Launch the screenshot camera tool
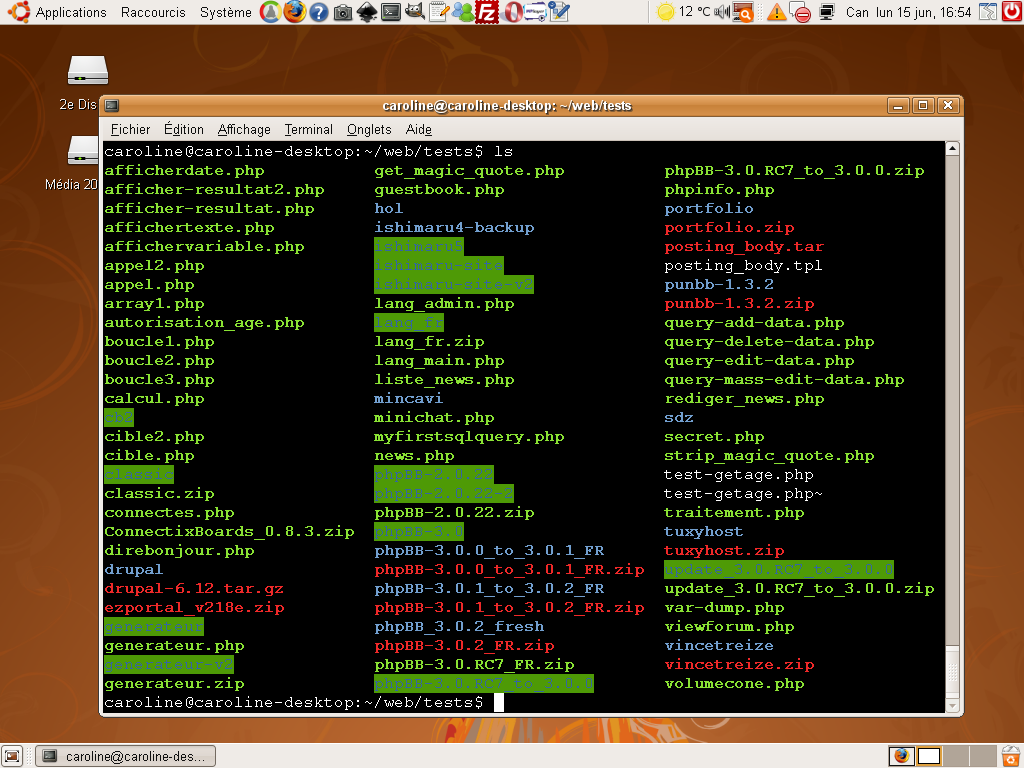Image resolution: width=1024 pixels, height=768 pixels. tap(343, 12)
